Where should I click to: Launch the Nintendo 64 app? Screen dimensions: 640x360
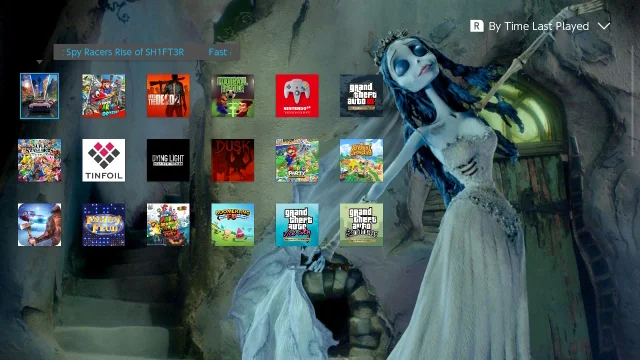click(x=297, y=96)
